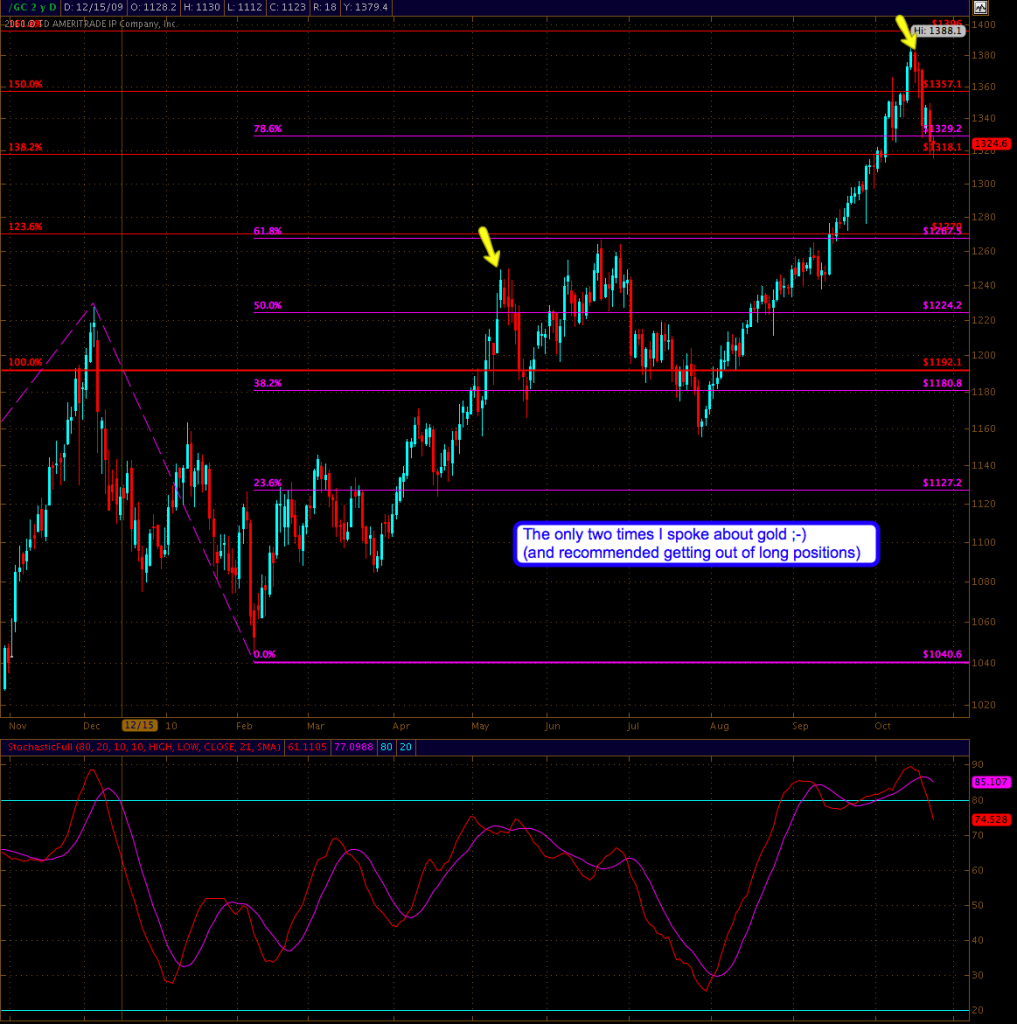This screenshot has width=1017, height=1024.
Task: Click the 50.0% retracement label
Action: tap(268, 305)
